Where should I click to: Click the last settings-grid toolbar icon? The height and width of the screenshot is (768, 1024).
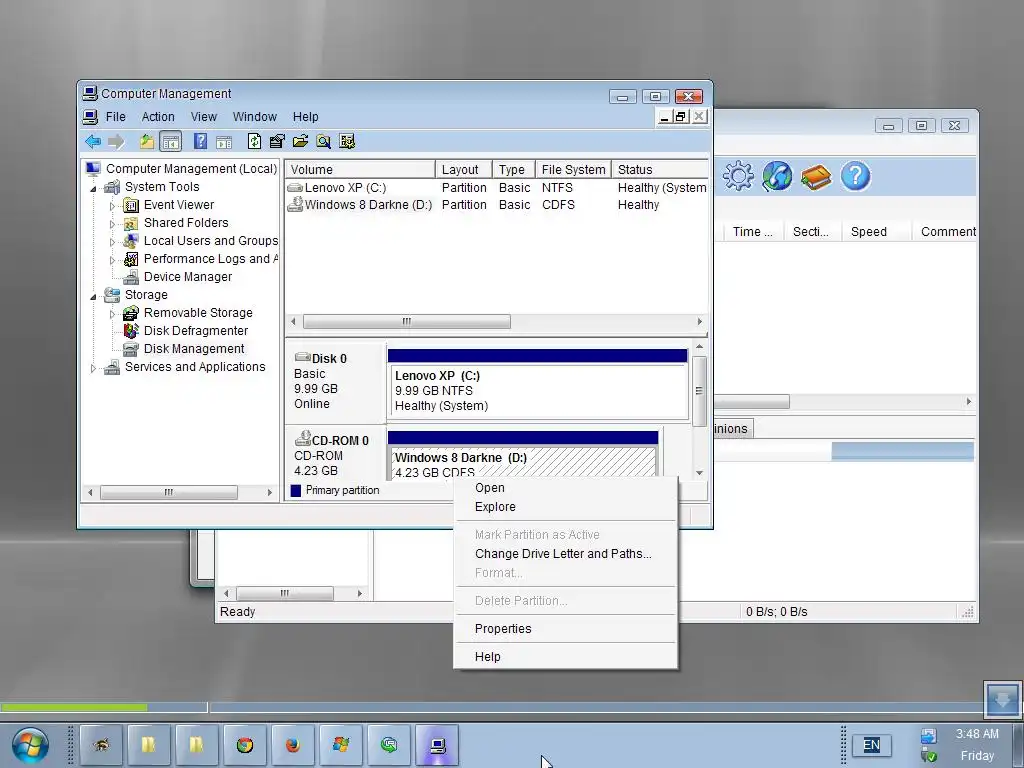click(347, 141)
